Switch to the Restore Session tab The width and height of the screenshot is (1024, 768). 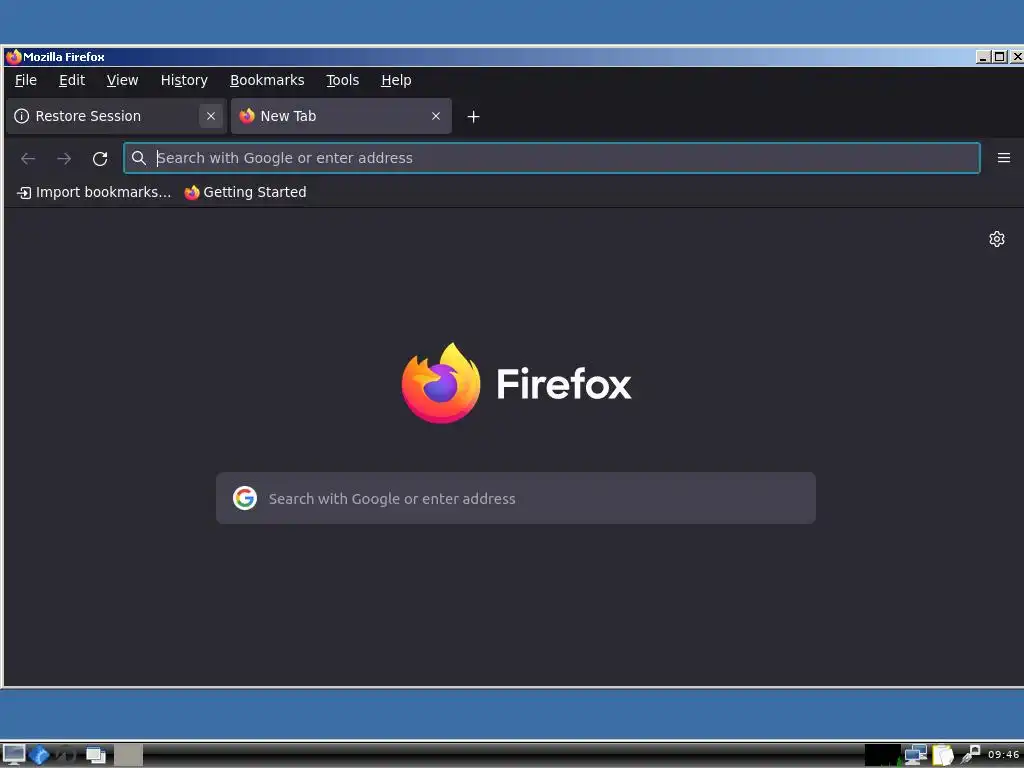click(x=116, y=116)
